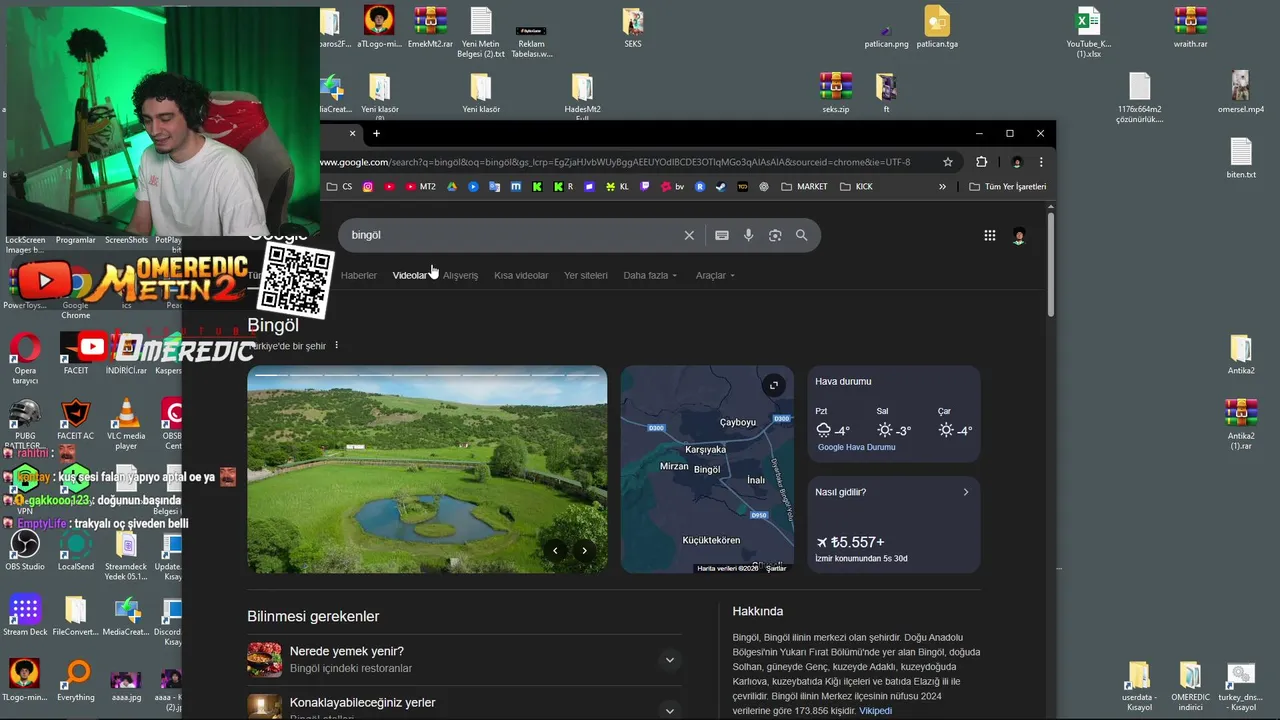Open the Chrome three-dot menu
Screen dimensions: 1280x720
1041,162
